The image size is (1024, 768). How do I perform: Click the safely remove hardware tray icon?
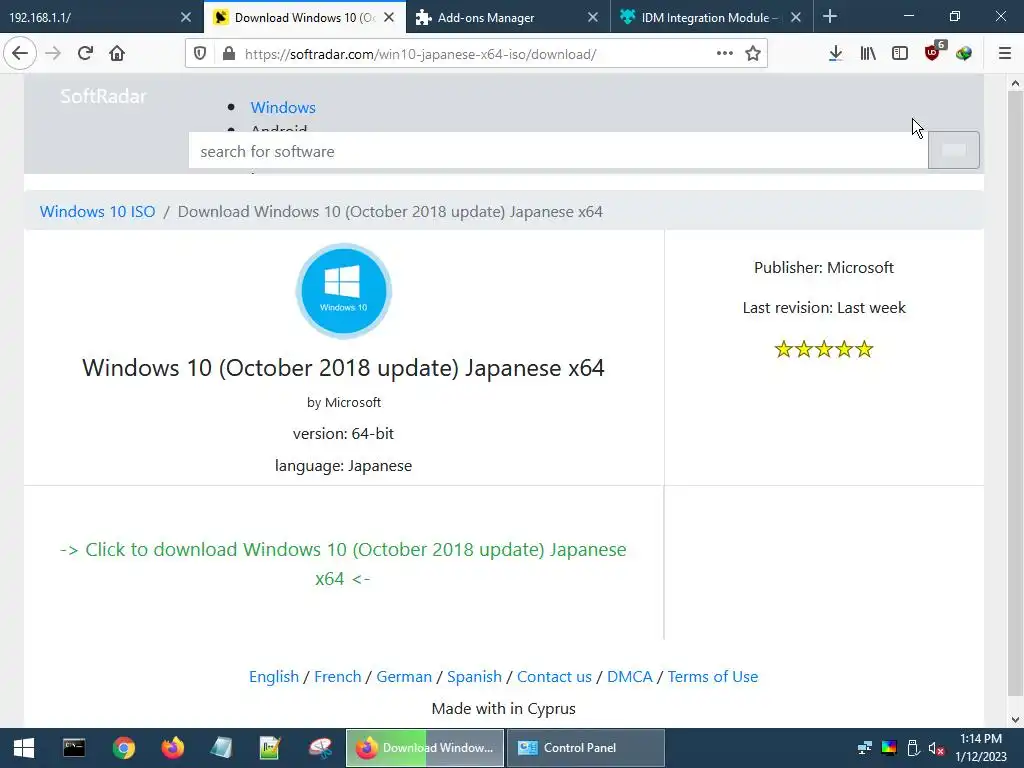913,748
